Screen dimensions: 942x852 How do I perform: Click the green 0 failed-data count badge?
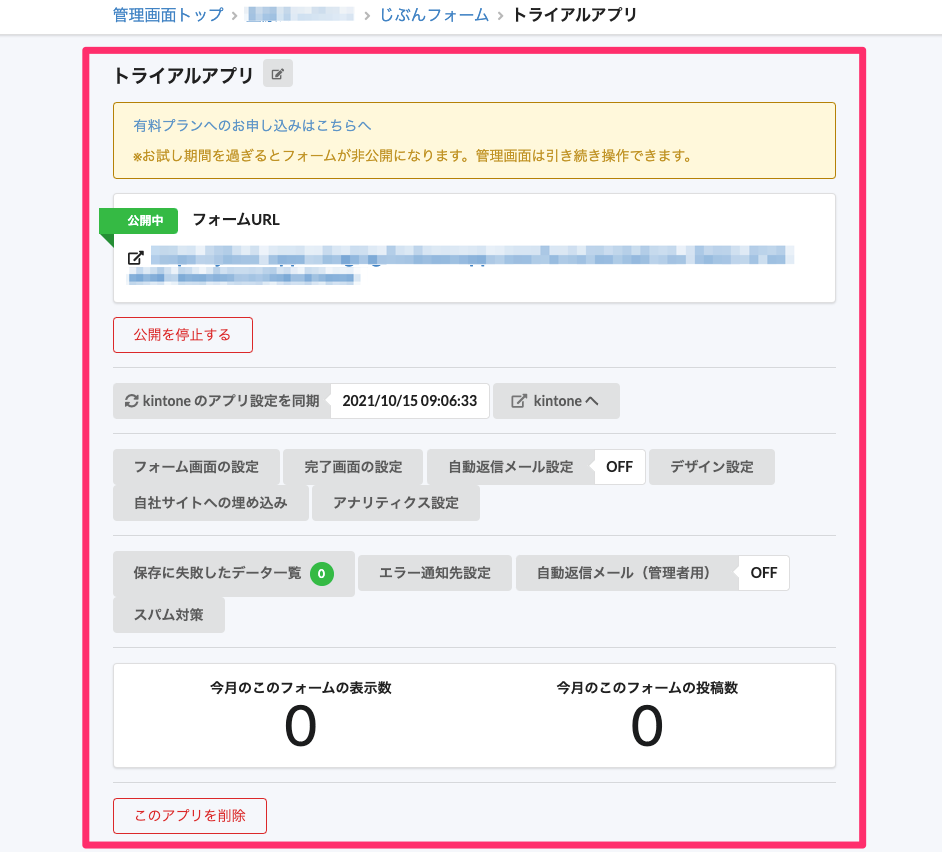pyautogui.click(x=321, y=573)
